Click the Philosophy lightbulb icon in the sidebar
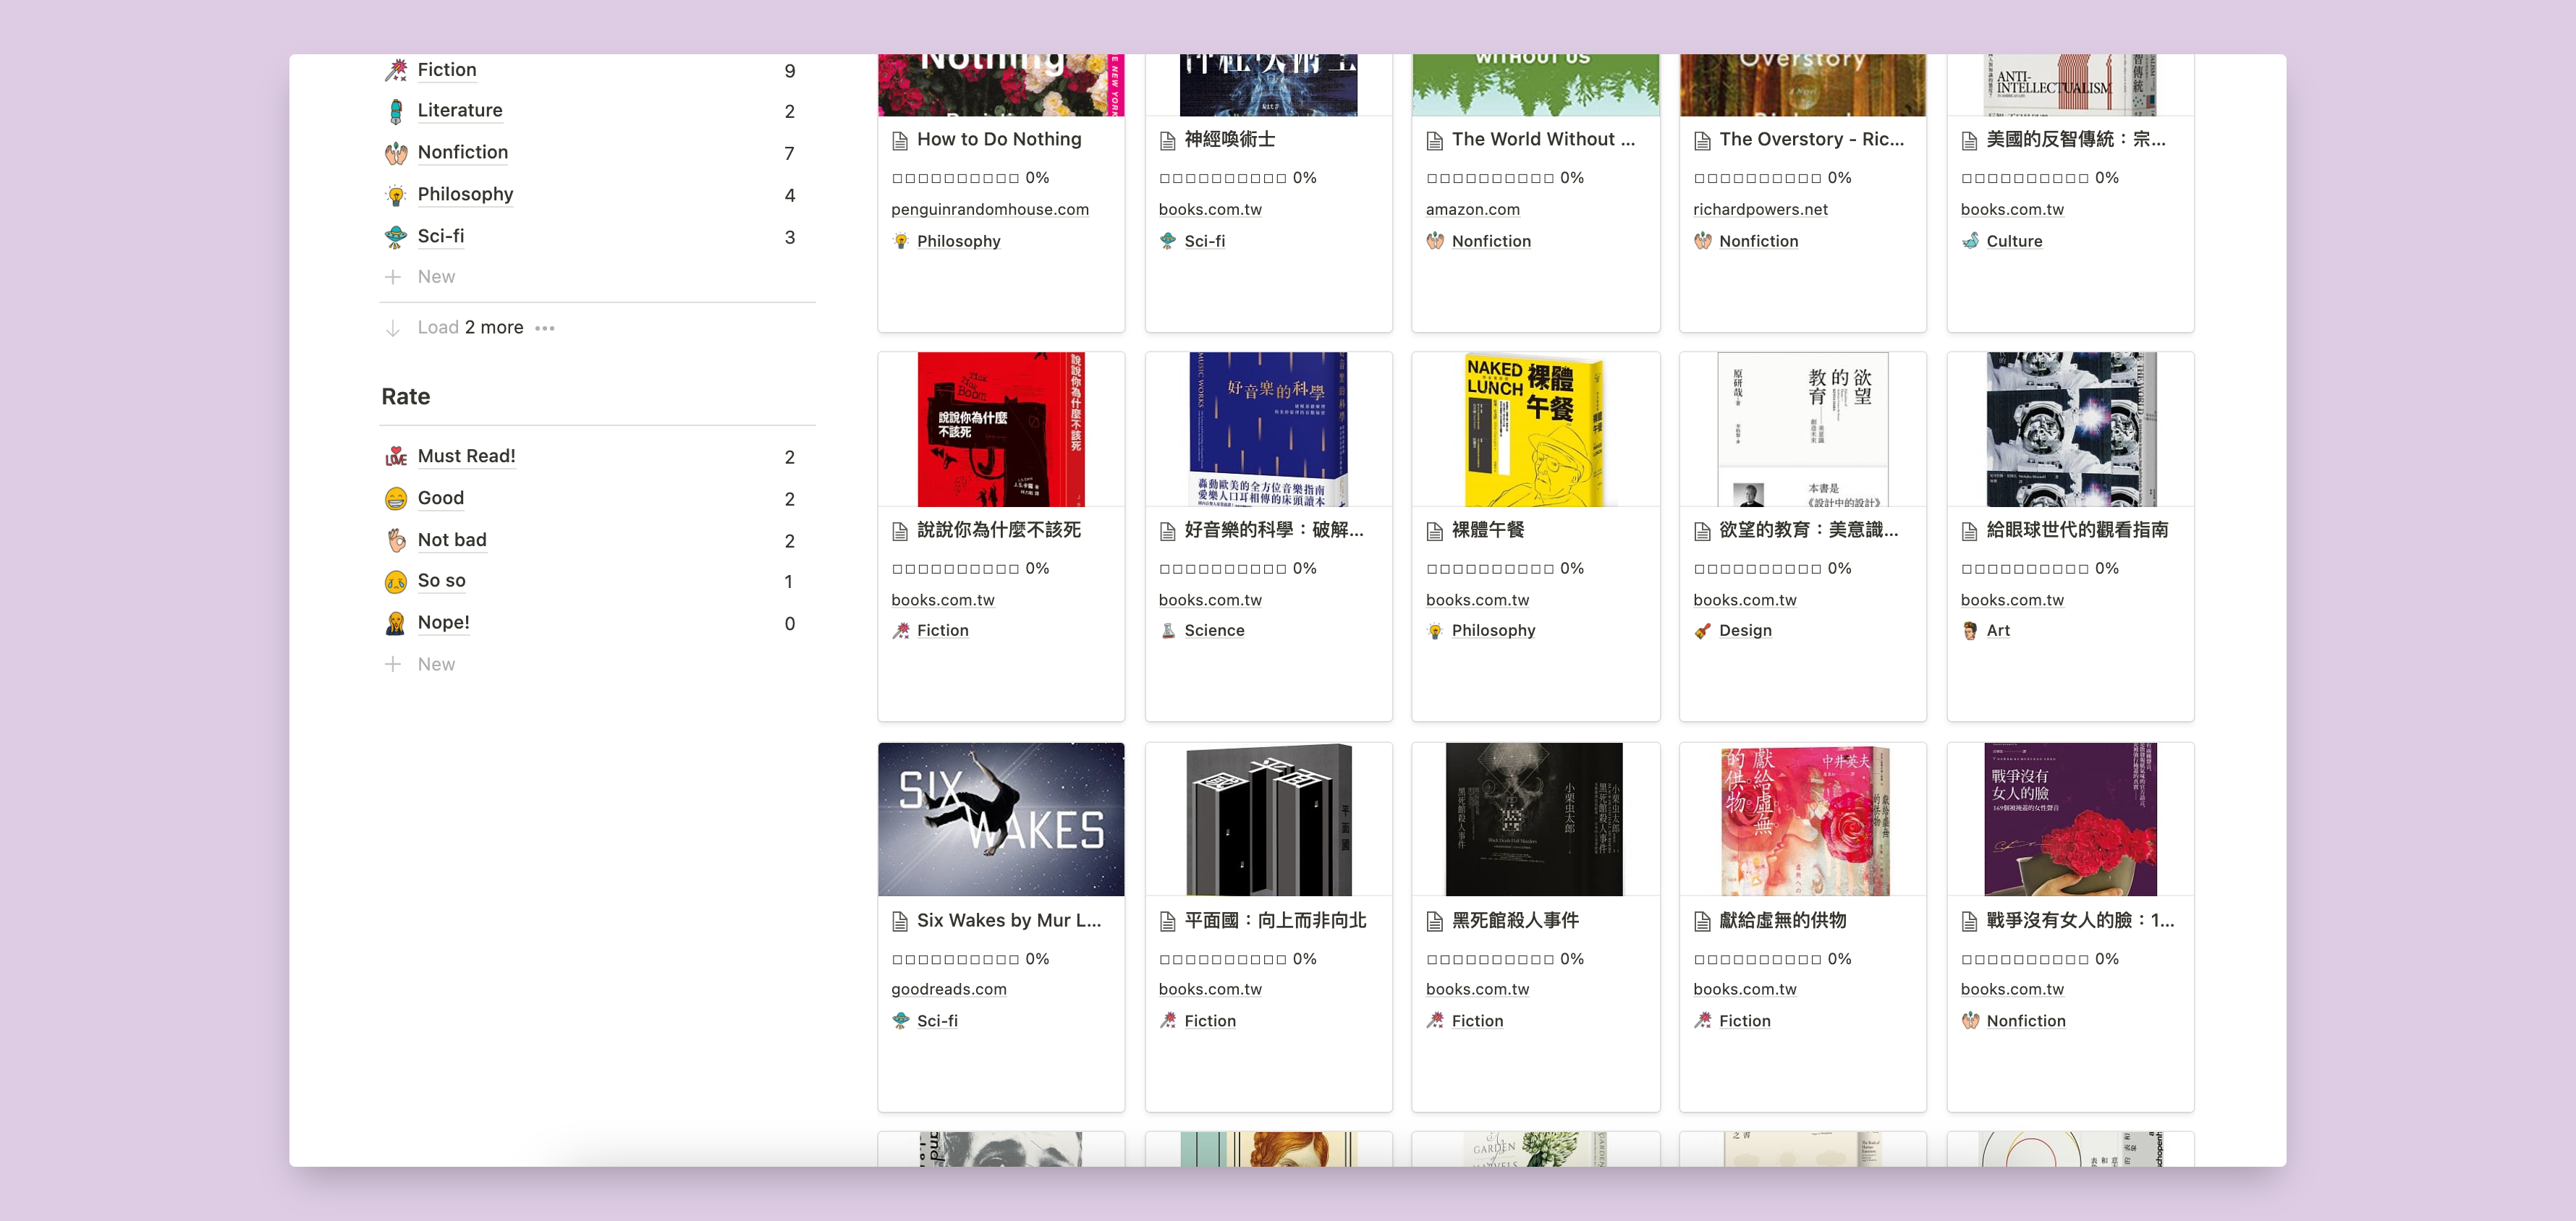 (x=396, y=195)
